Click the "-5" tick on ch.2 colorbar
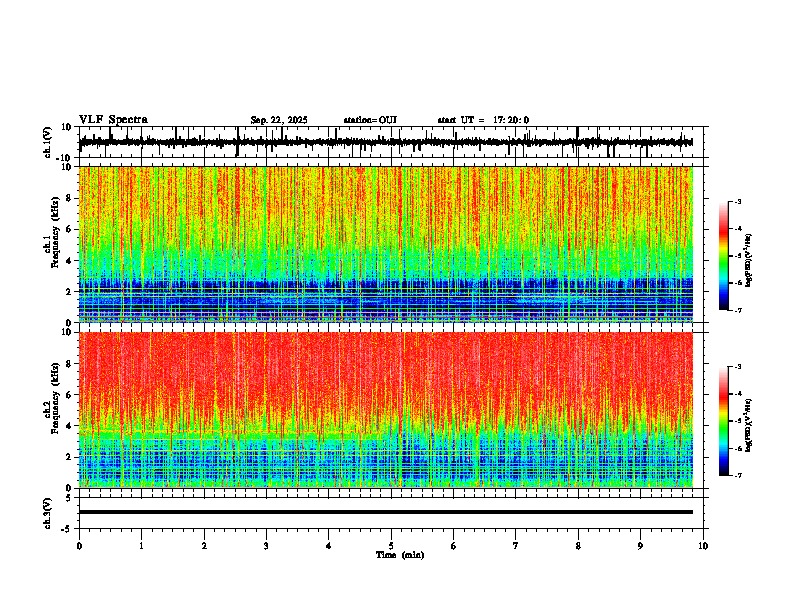 click(737, 421)
